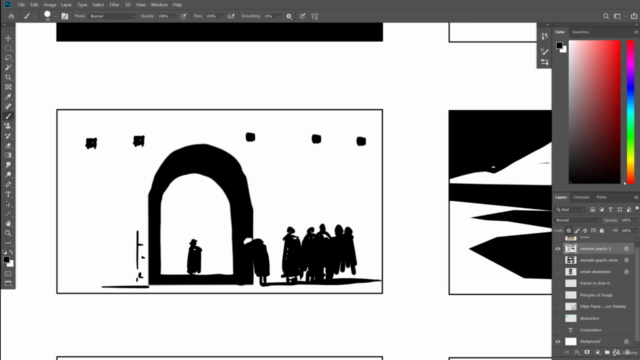Viewport: 640px width, 360px height.
Task: Click the Home icon in options bar
Action: pyautogui.click(x=11, y=16)
